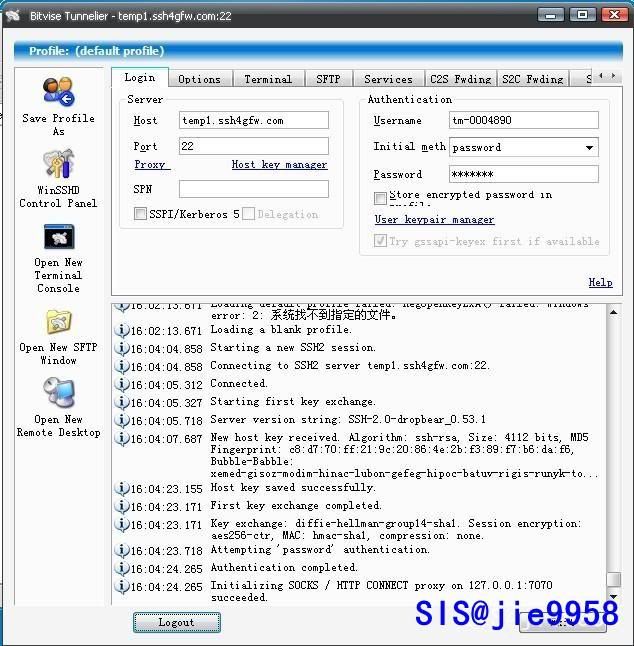Click info icon beside 'Connected.' log entry
634x646 pixels.
click(122, 384)
